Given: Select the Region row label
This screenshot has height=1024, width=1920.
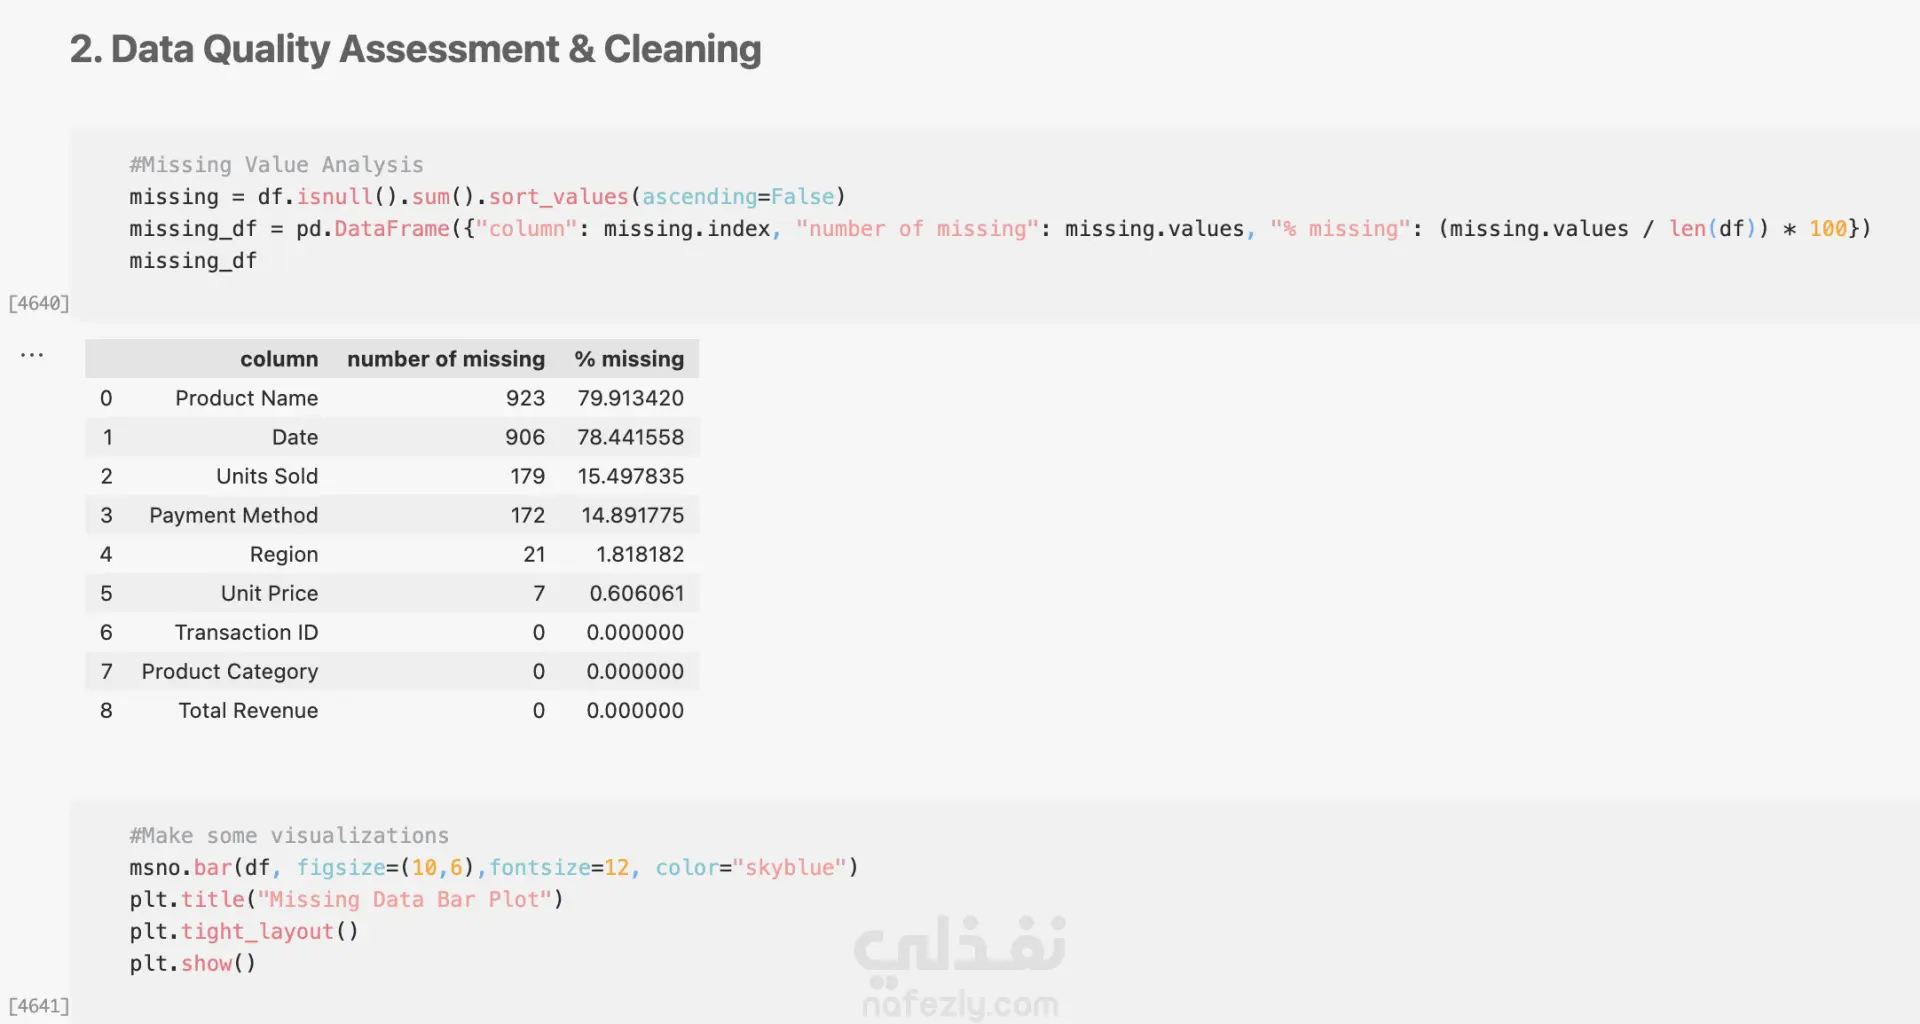Looking at the screenshot, I should pyautogui.click(x=284, y=554).
